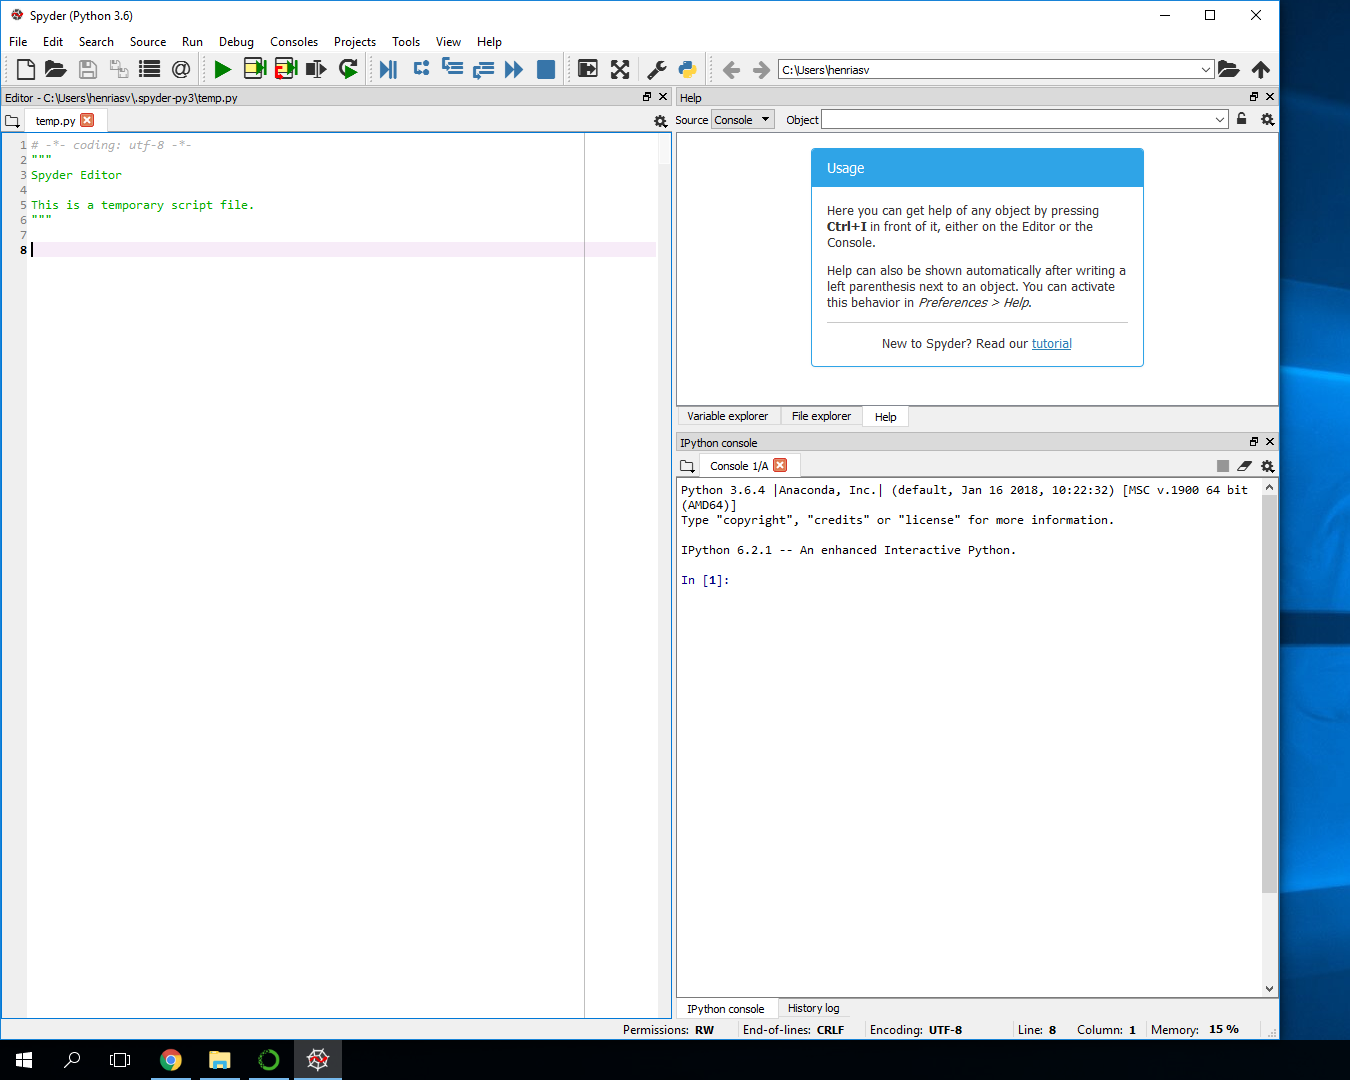This screenshot has width=1350, height=1080.
Task: Run selection or current line icon
Action: pyautogui.click(x=316, y=69)
